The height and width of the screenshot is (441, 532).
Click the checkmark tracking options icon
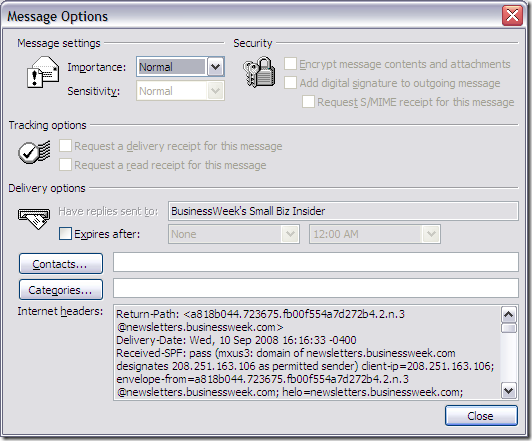click(34, 152)
